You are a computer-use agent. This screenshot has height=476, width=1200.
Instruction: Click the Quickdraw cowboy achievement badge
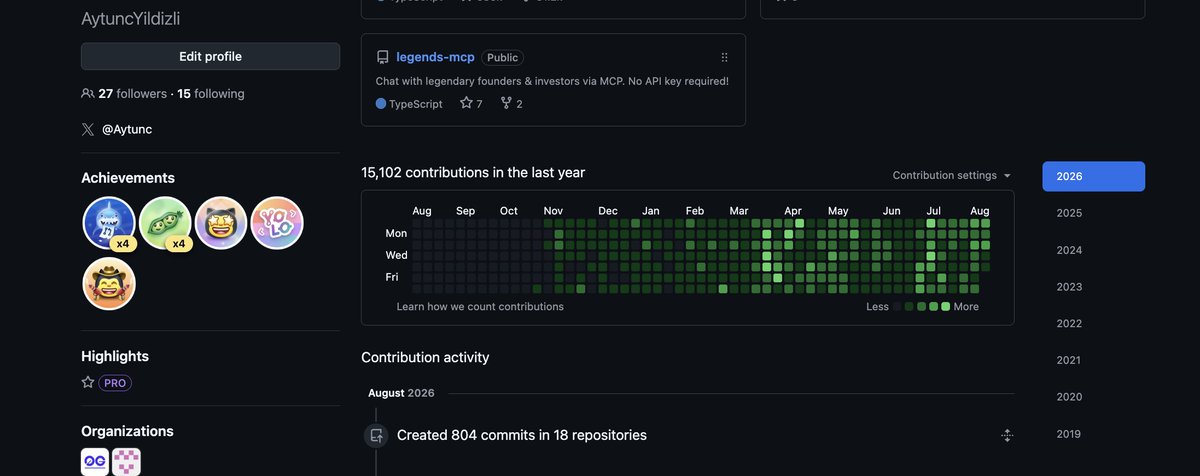(x=108, y=283)
